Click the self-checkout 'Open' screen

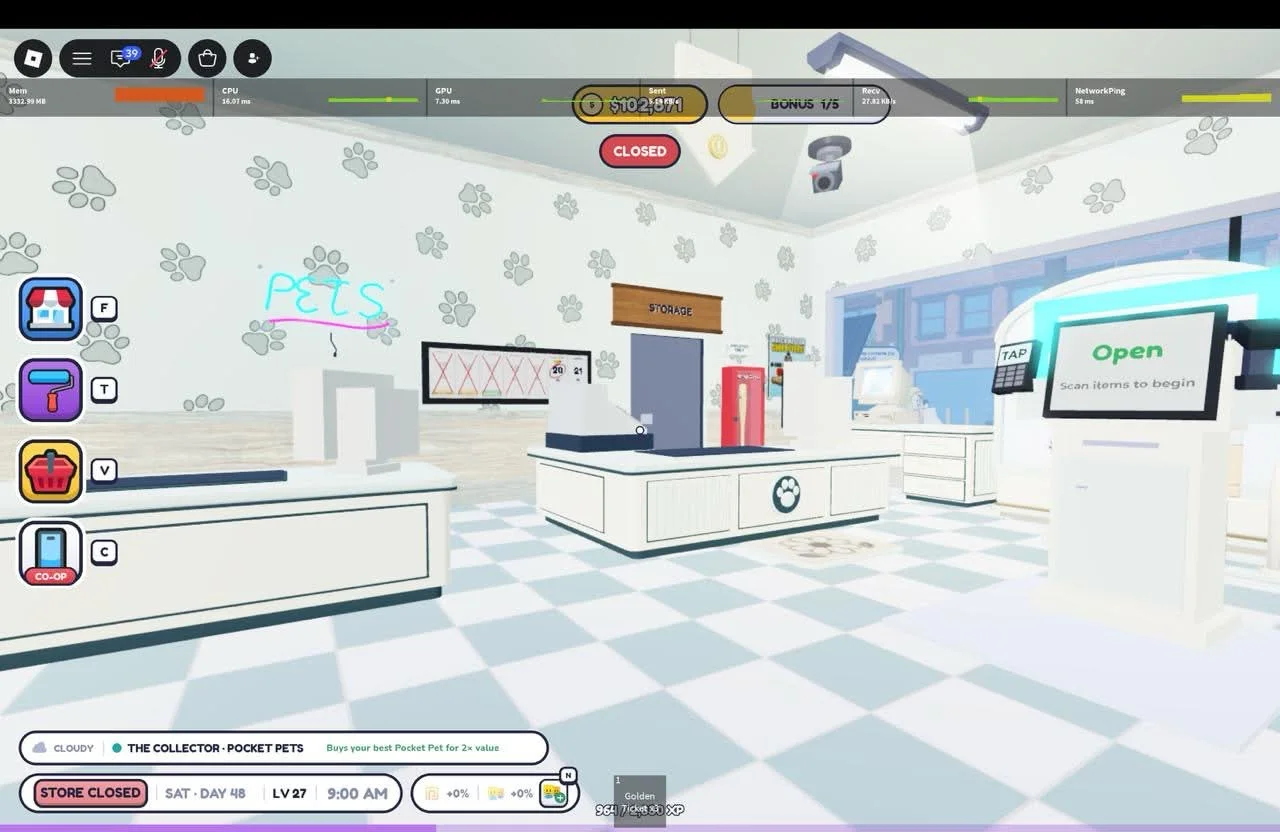tap(1135, 362)
